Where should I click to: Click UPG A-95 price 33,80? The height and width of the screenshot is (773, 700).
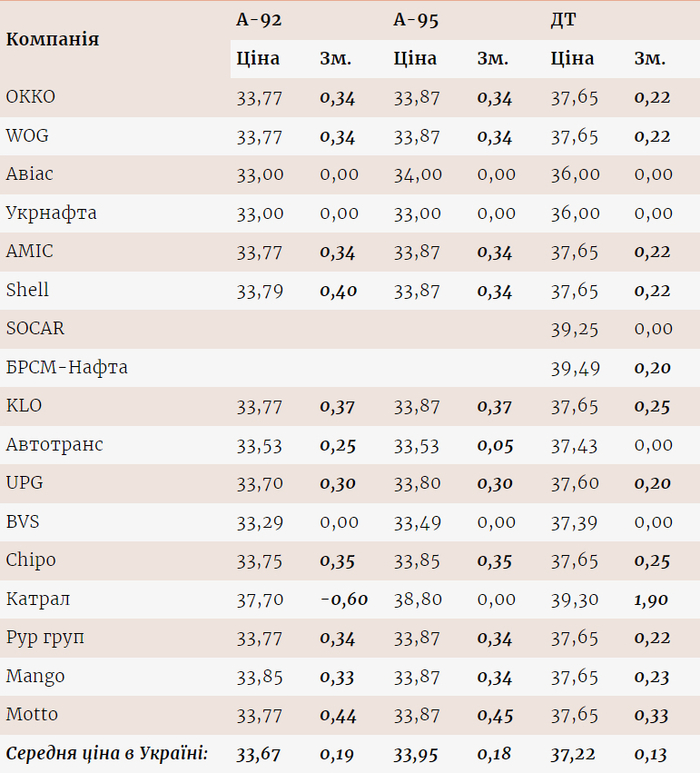click(417, 483)
